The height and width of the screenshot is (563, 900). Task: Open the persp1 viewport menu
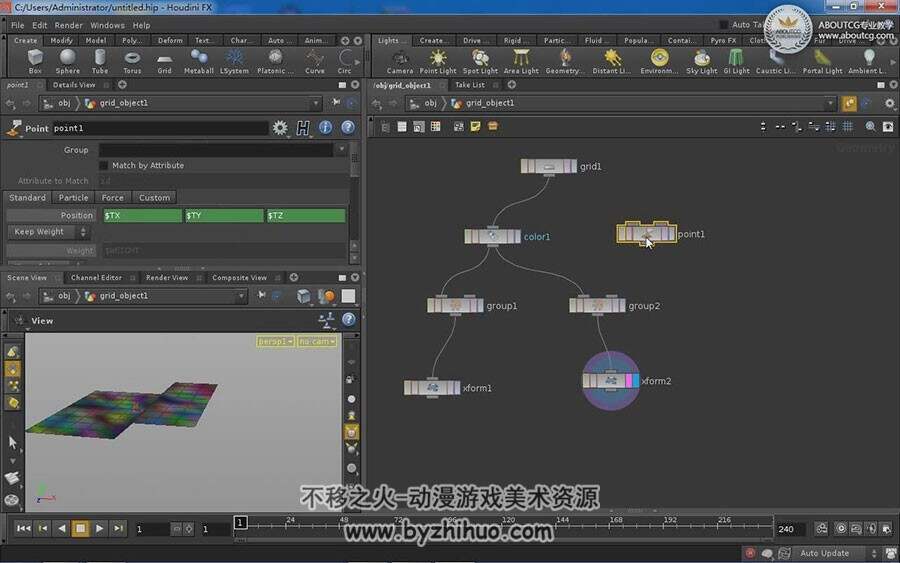[x=276, y=341]
